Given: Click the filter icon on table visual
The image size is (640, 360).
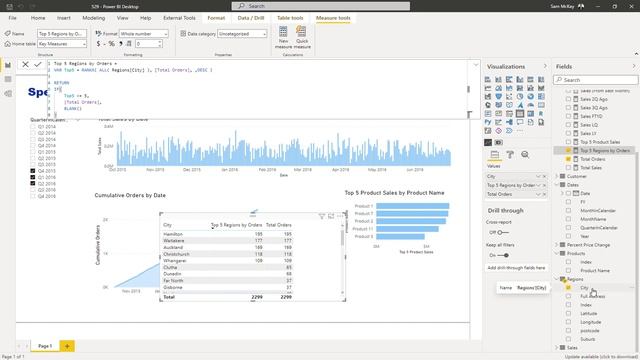Looking at the screenshot, I should click(322, 216).
